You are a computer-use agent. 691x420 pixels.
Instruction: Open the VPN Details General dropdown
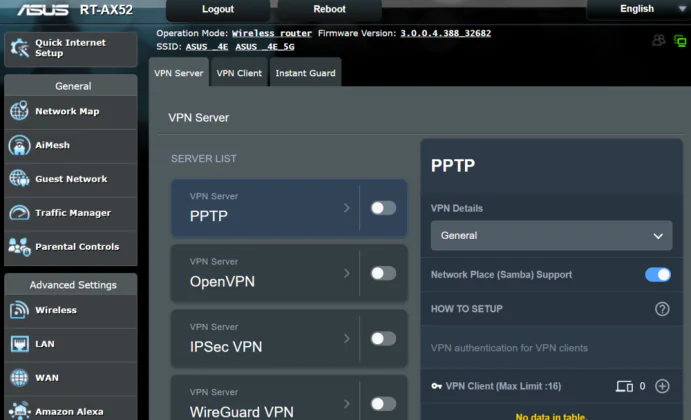click(551, 236)
